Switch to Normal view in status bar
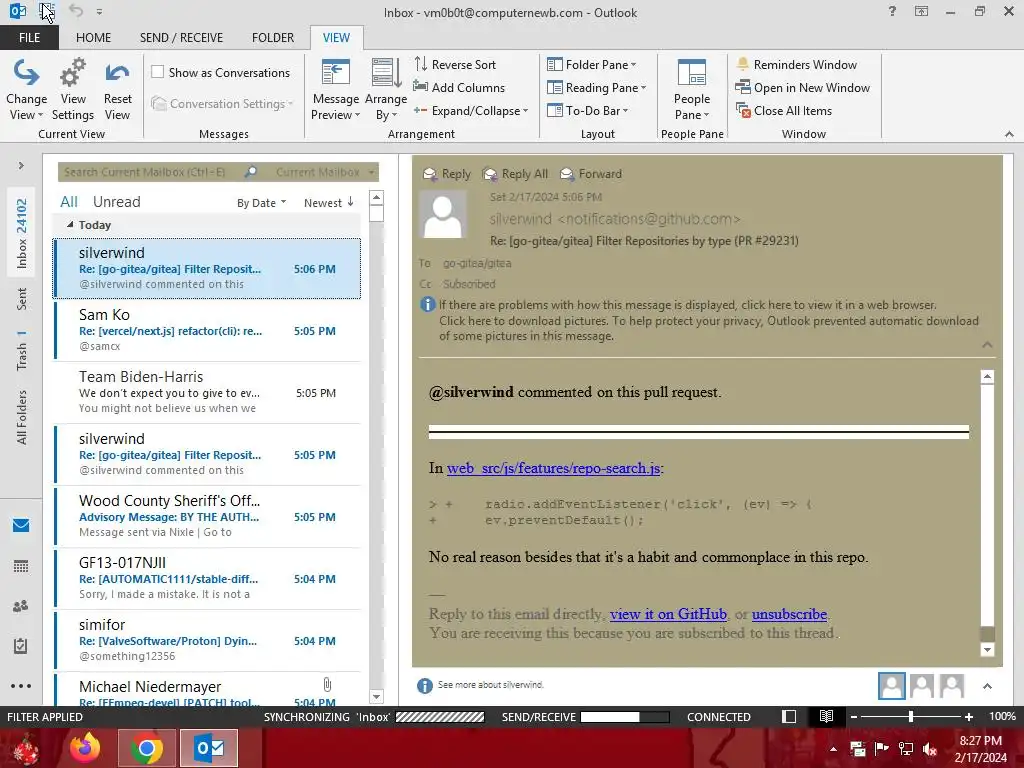Screen dimensions: 1024x768 [x=789, y=716]
